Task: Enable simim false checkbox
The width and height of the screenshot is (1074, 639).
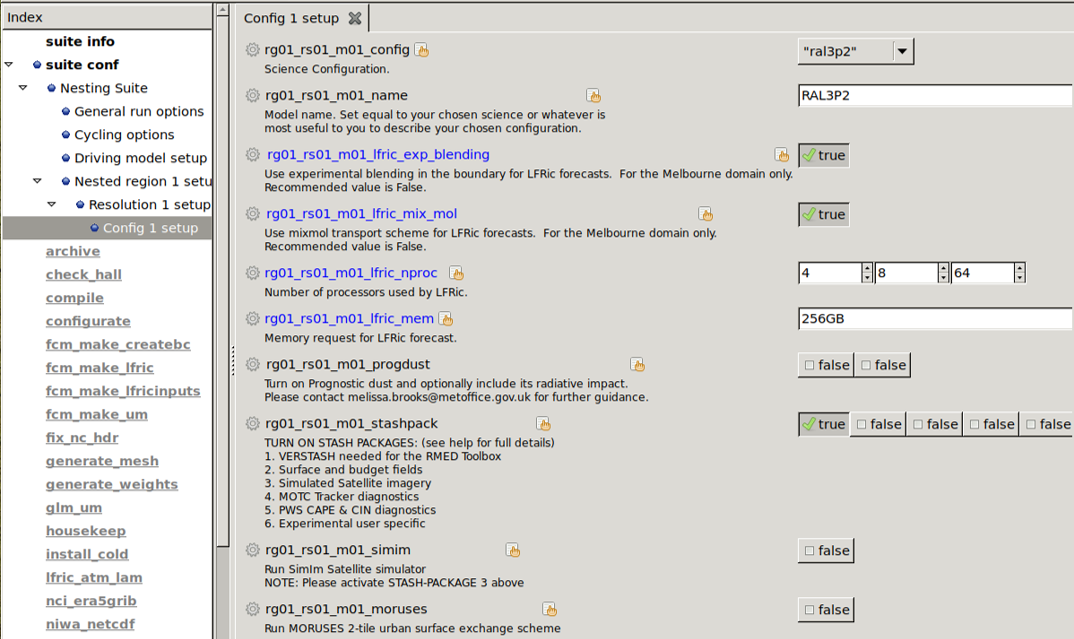Action: click(826, 551)
